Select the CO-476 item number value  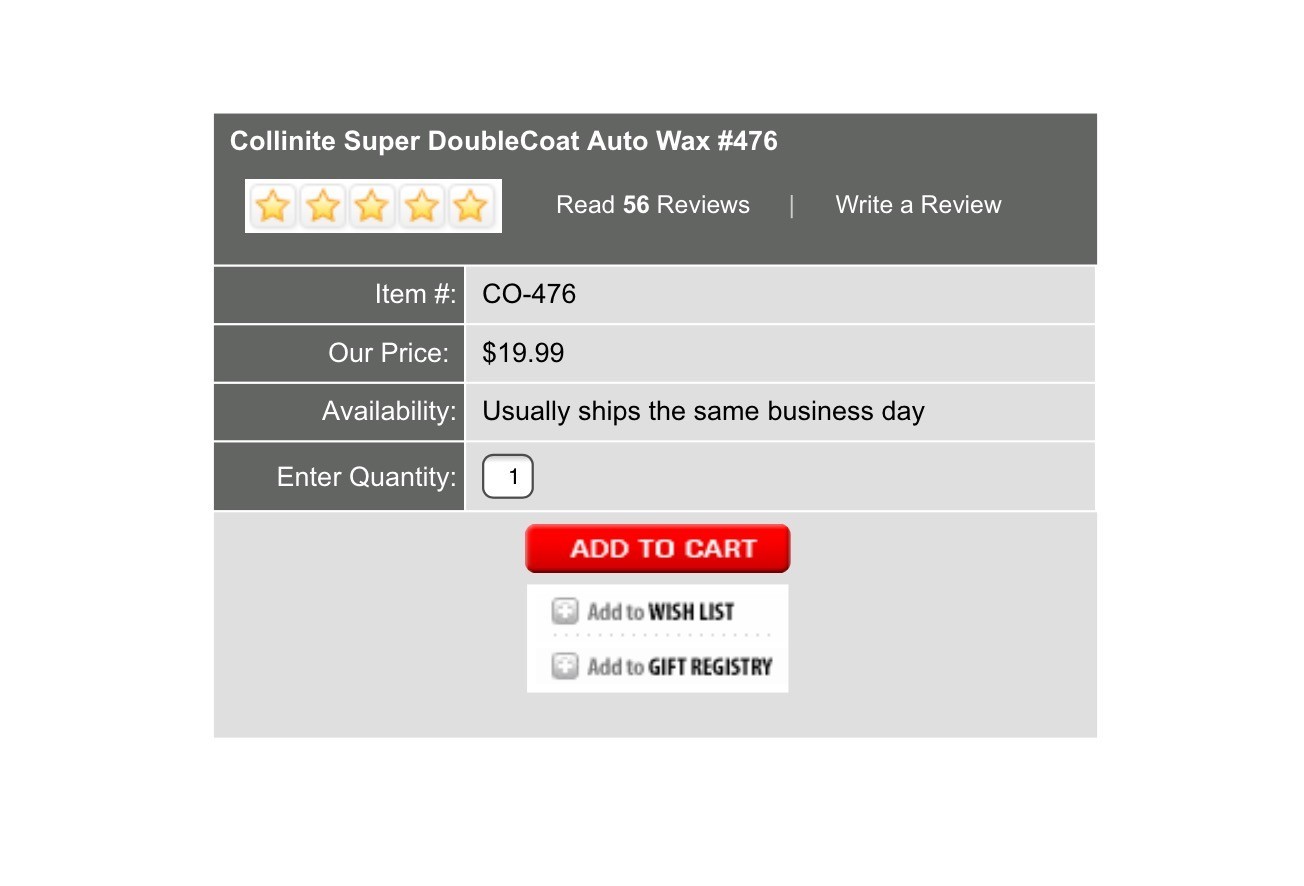coord(529,294)
